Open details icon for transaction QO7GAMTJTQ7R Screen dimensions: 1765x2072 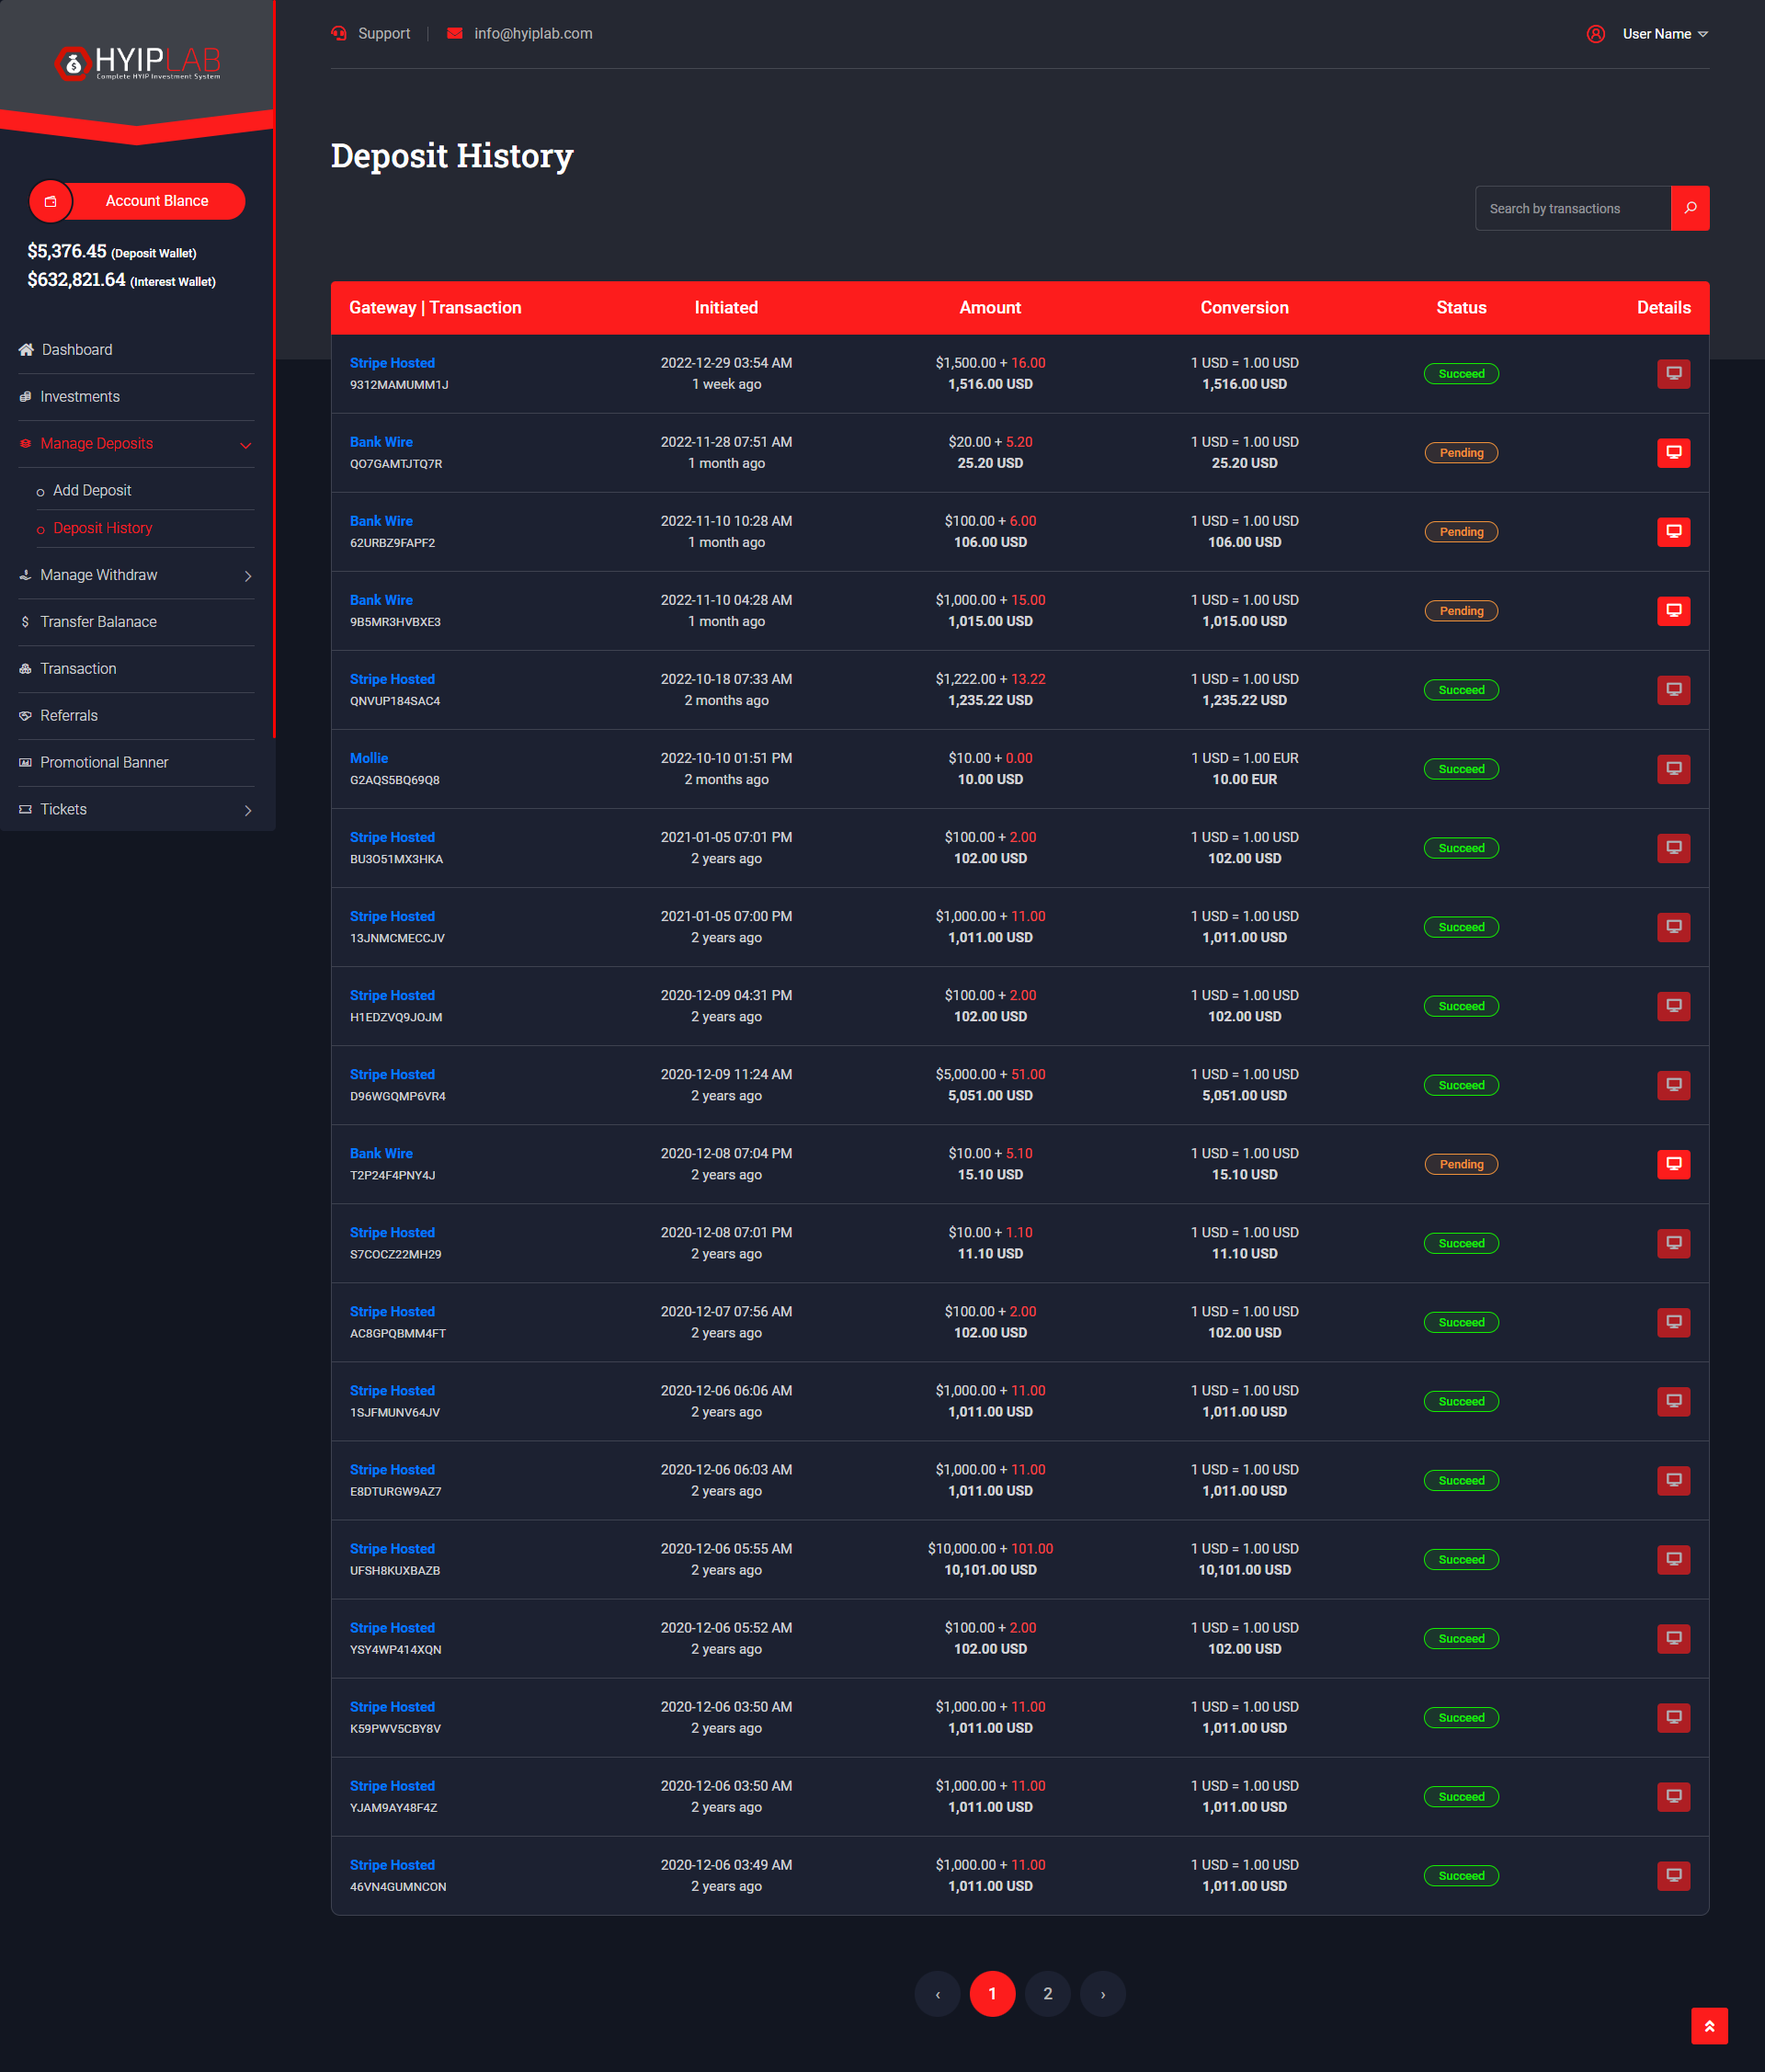pos(1673,453)
